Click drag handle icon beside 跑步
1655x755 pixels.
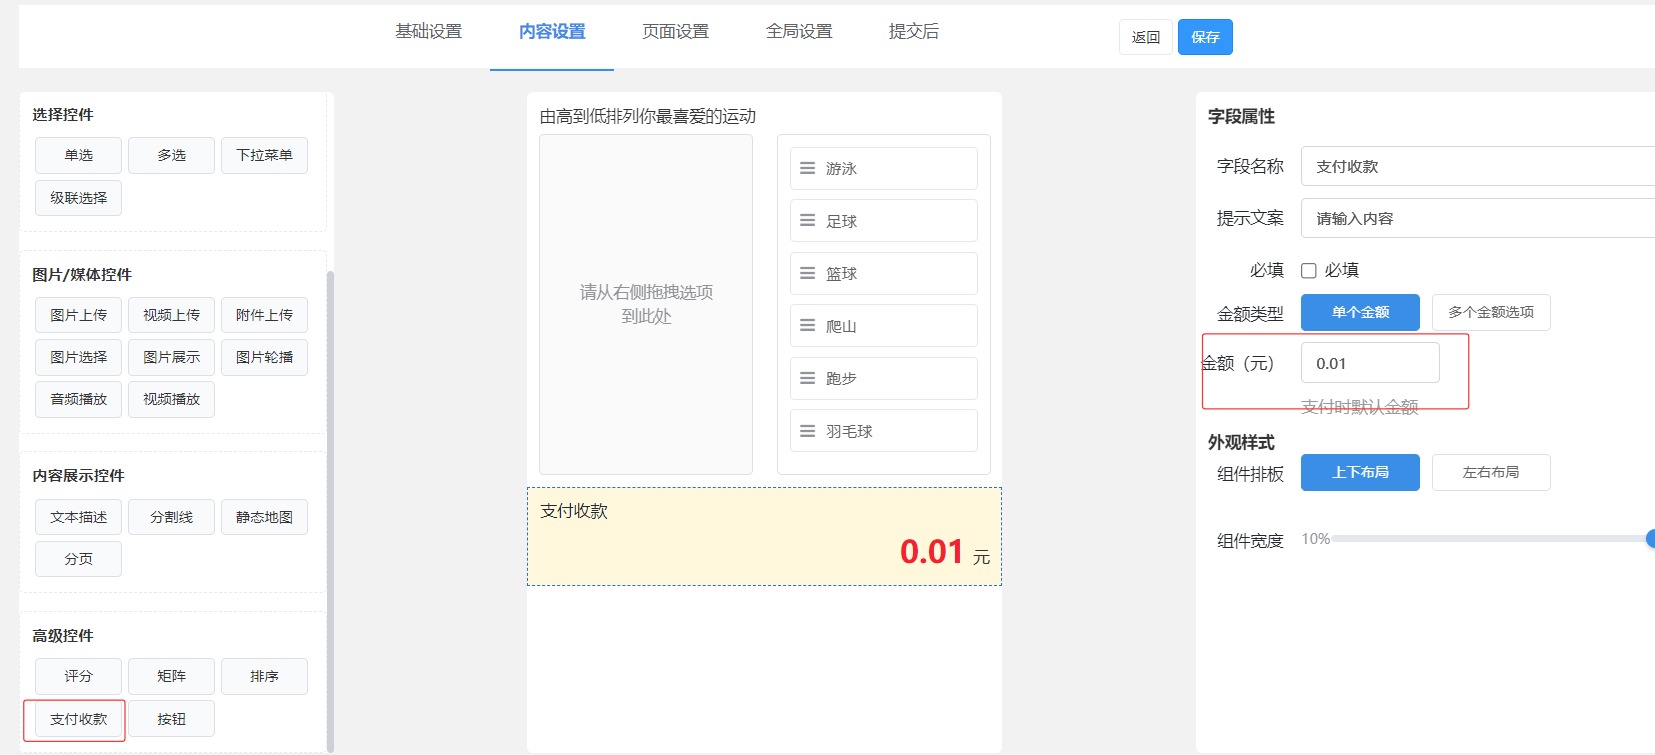pyautogui.click(x=807, y=378)
